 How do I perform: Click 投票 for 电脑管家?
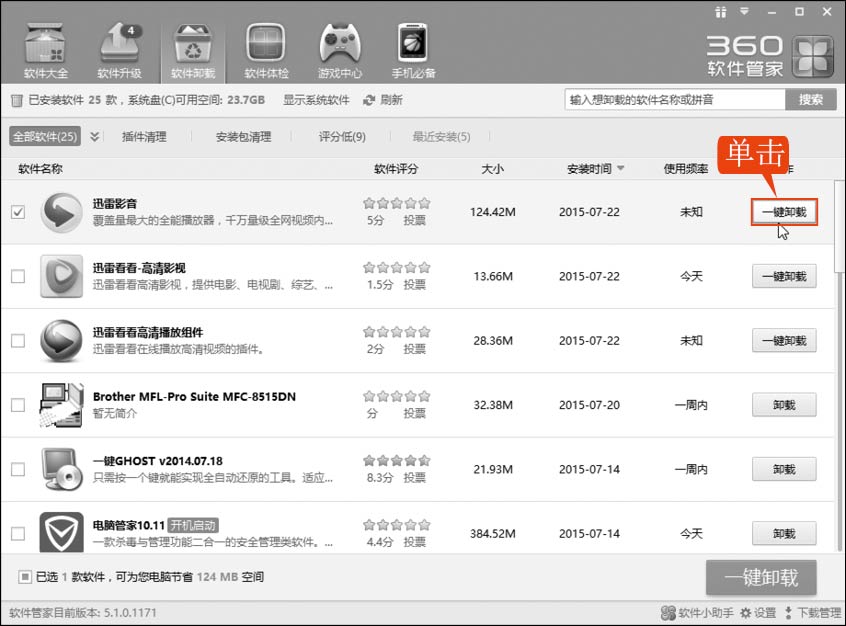coord(414,542)
